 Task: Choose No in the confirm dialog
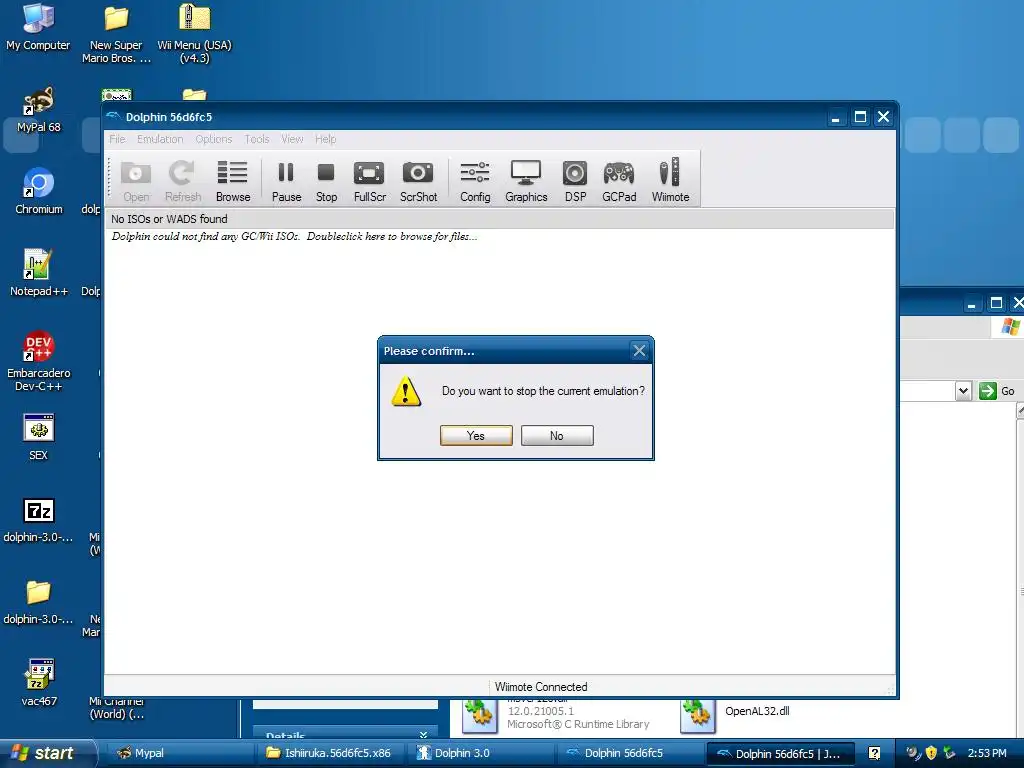click(557, 436)
